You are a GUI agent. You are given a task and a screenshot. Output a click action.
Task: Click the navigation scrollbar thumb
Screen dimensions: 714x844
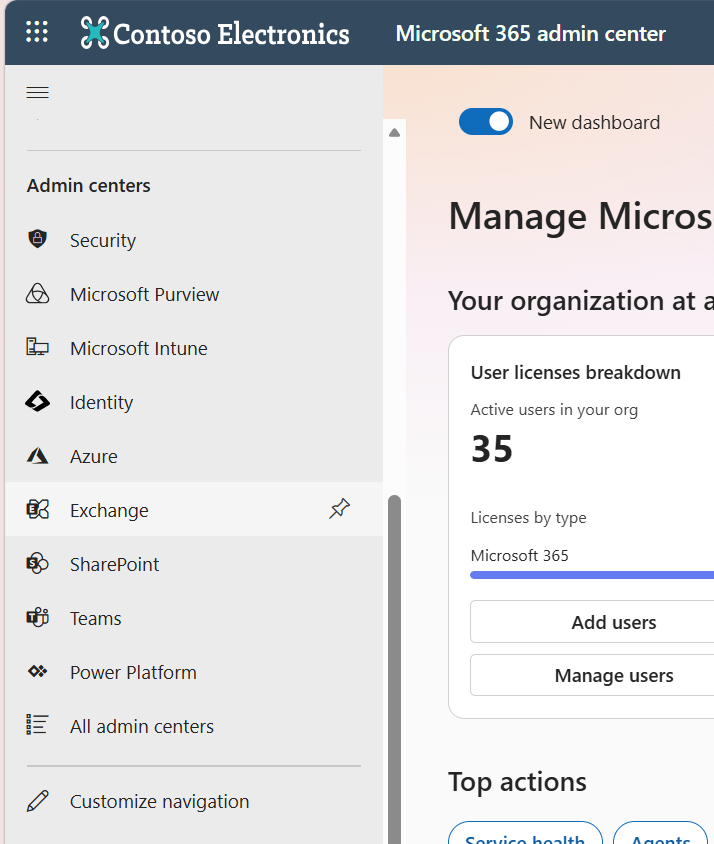(394, 669)
